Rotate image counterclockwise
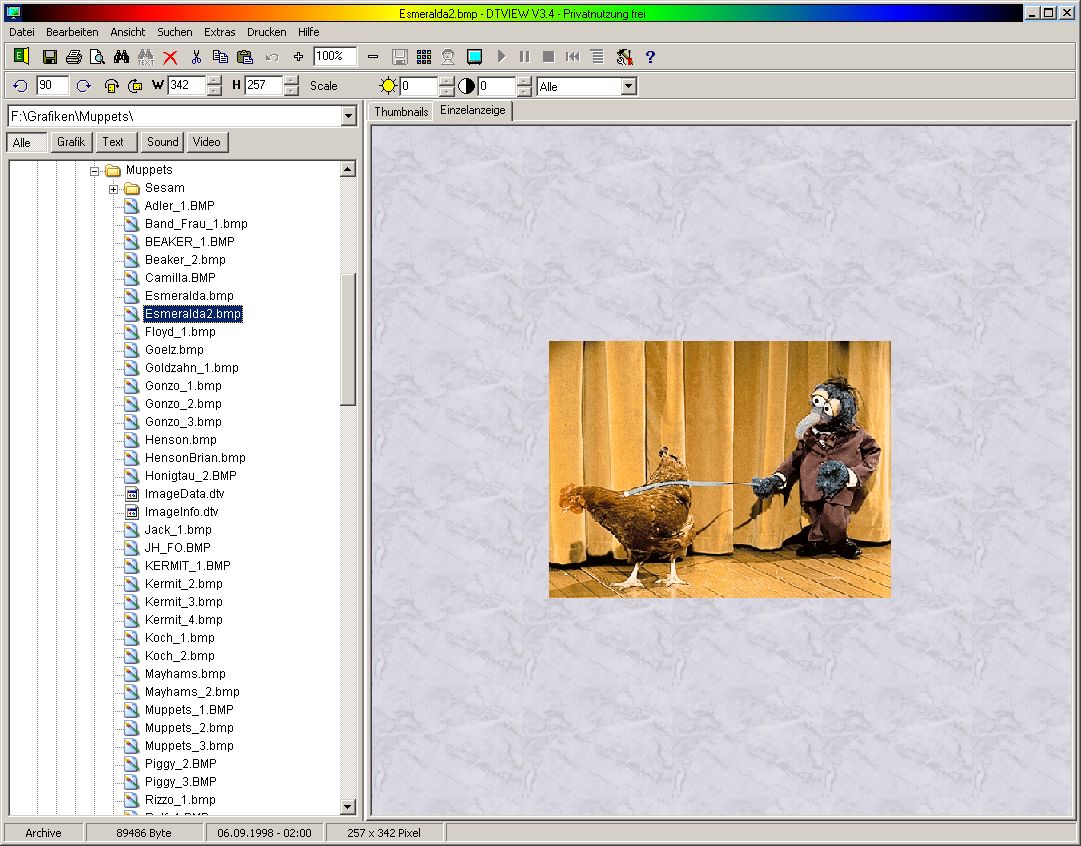1081x846 pixels. click(x=20, y=85)
